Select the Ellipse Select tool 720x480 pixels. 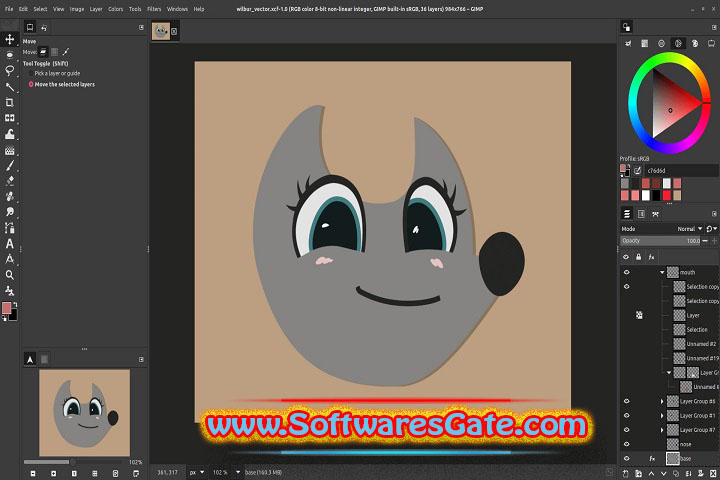pyautogui.click(x=9, y=55)
